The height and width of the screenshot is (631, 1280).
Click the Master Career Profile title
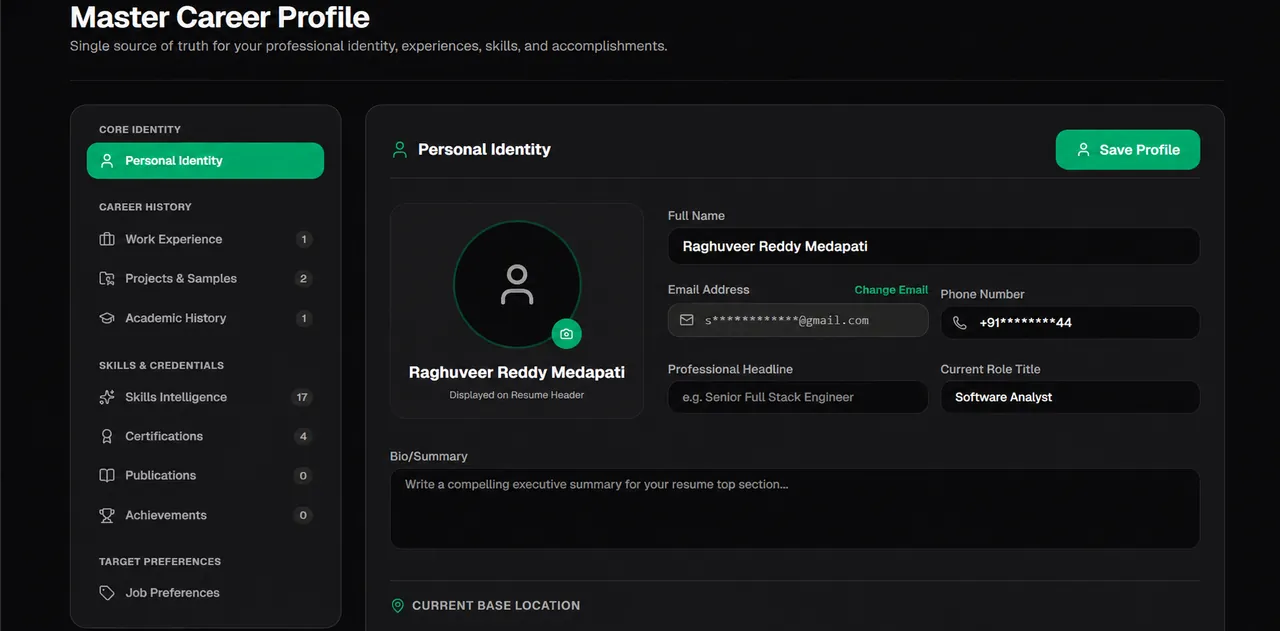coord(220,17)
